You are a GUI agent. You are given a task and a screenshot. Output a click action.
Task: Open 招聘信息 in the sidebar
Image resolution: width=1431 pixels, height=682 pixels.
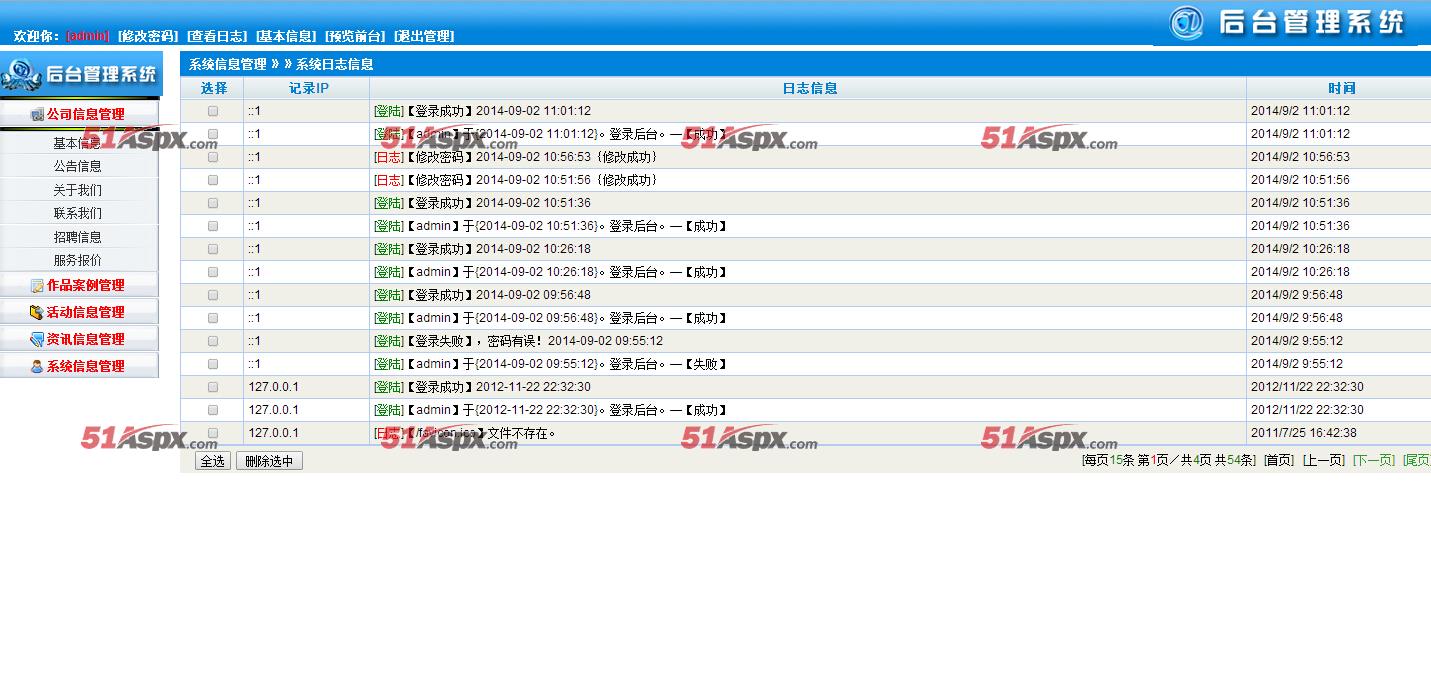point(78,237)
